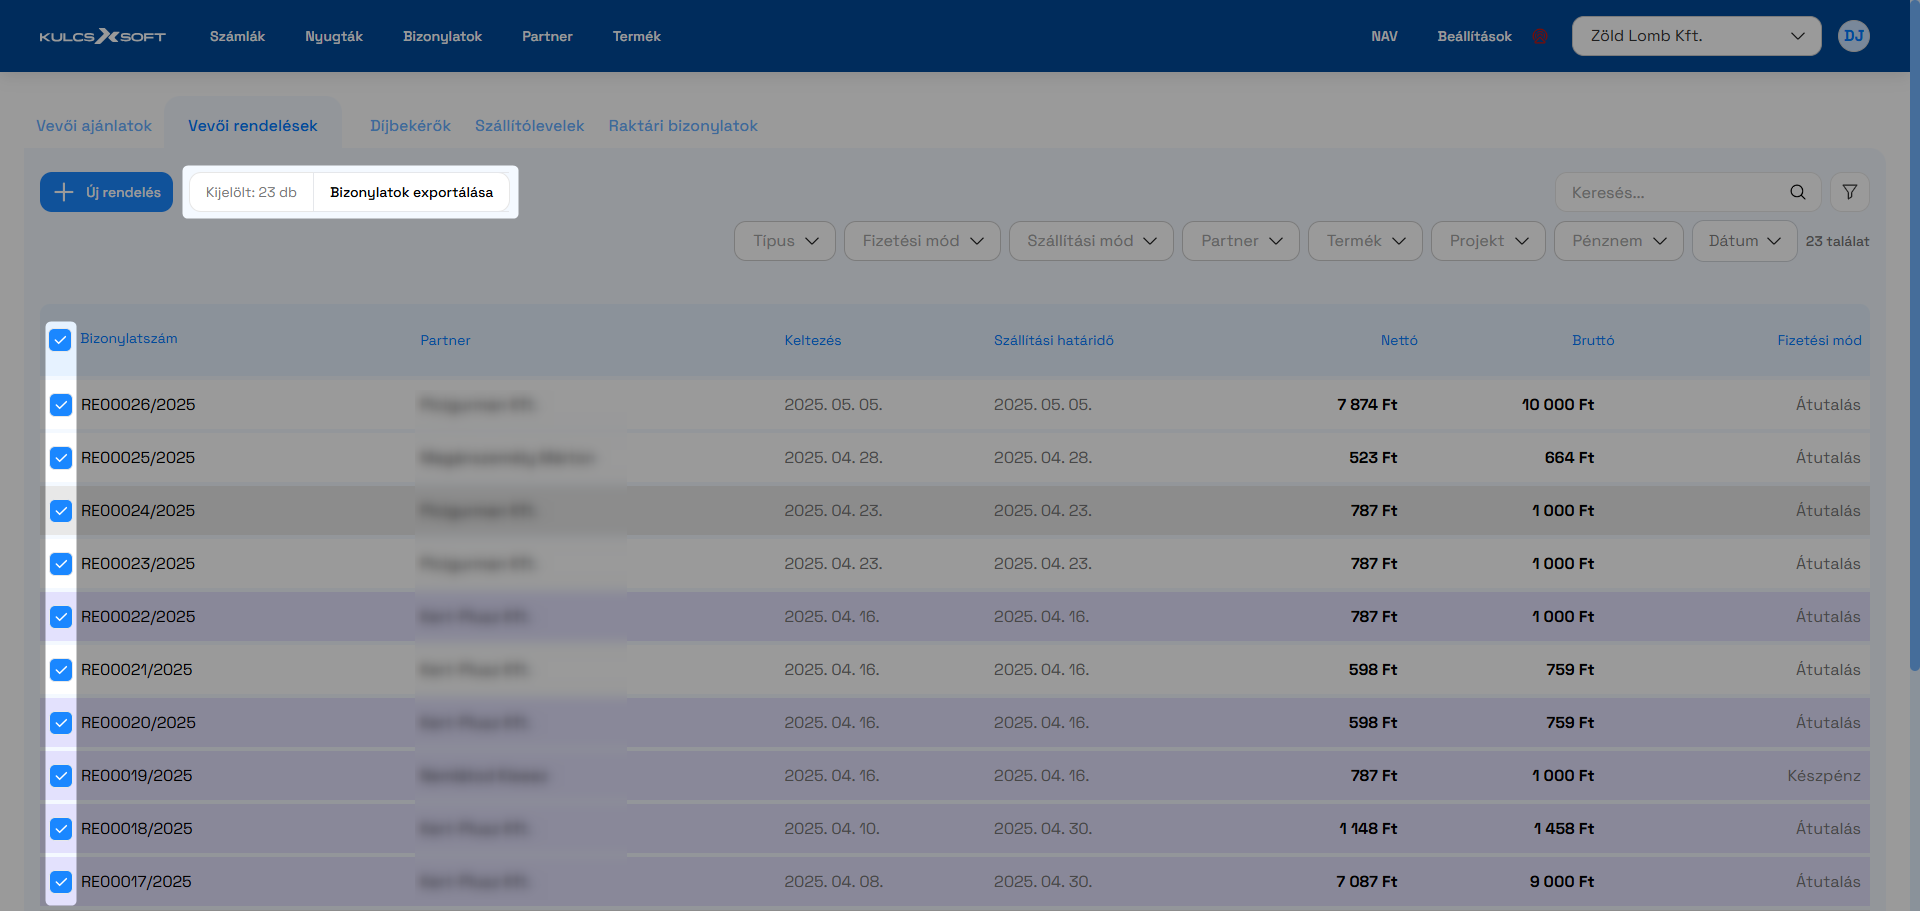Open the Nyugták menu
Screen dimensions: 1920x911
click(x=334, y=36)
